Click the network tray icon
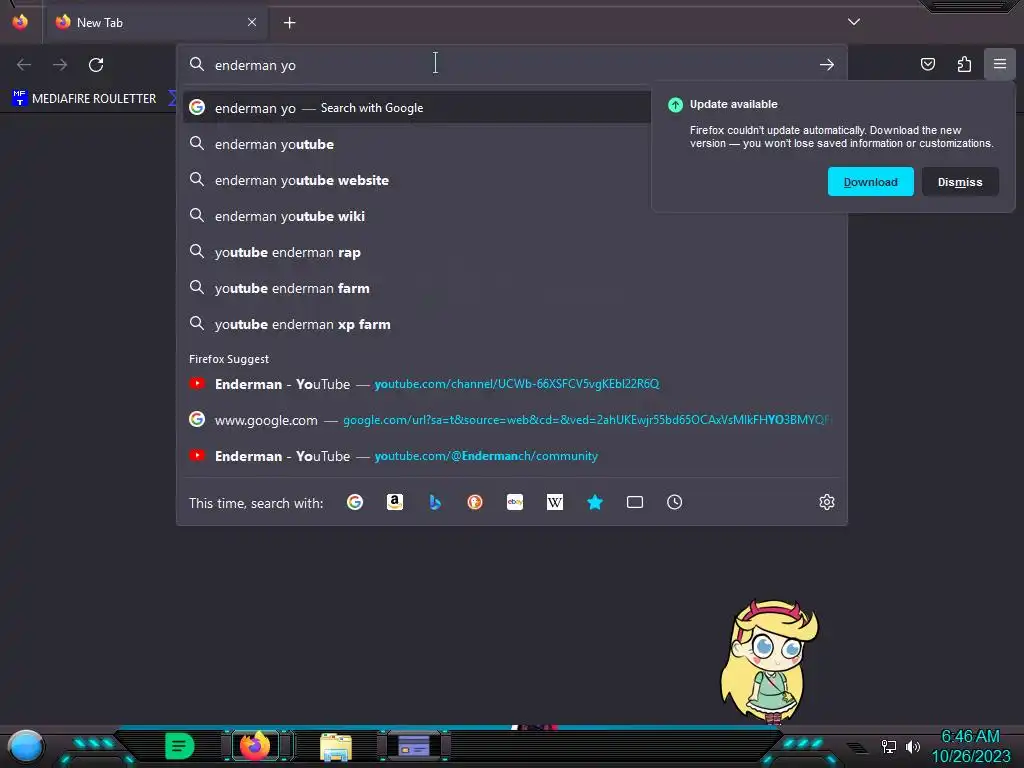 pyautogui.click(x=888, y=746)
